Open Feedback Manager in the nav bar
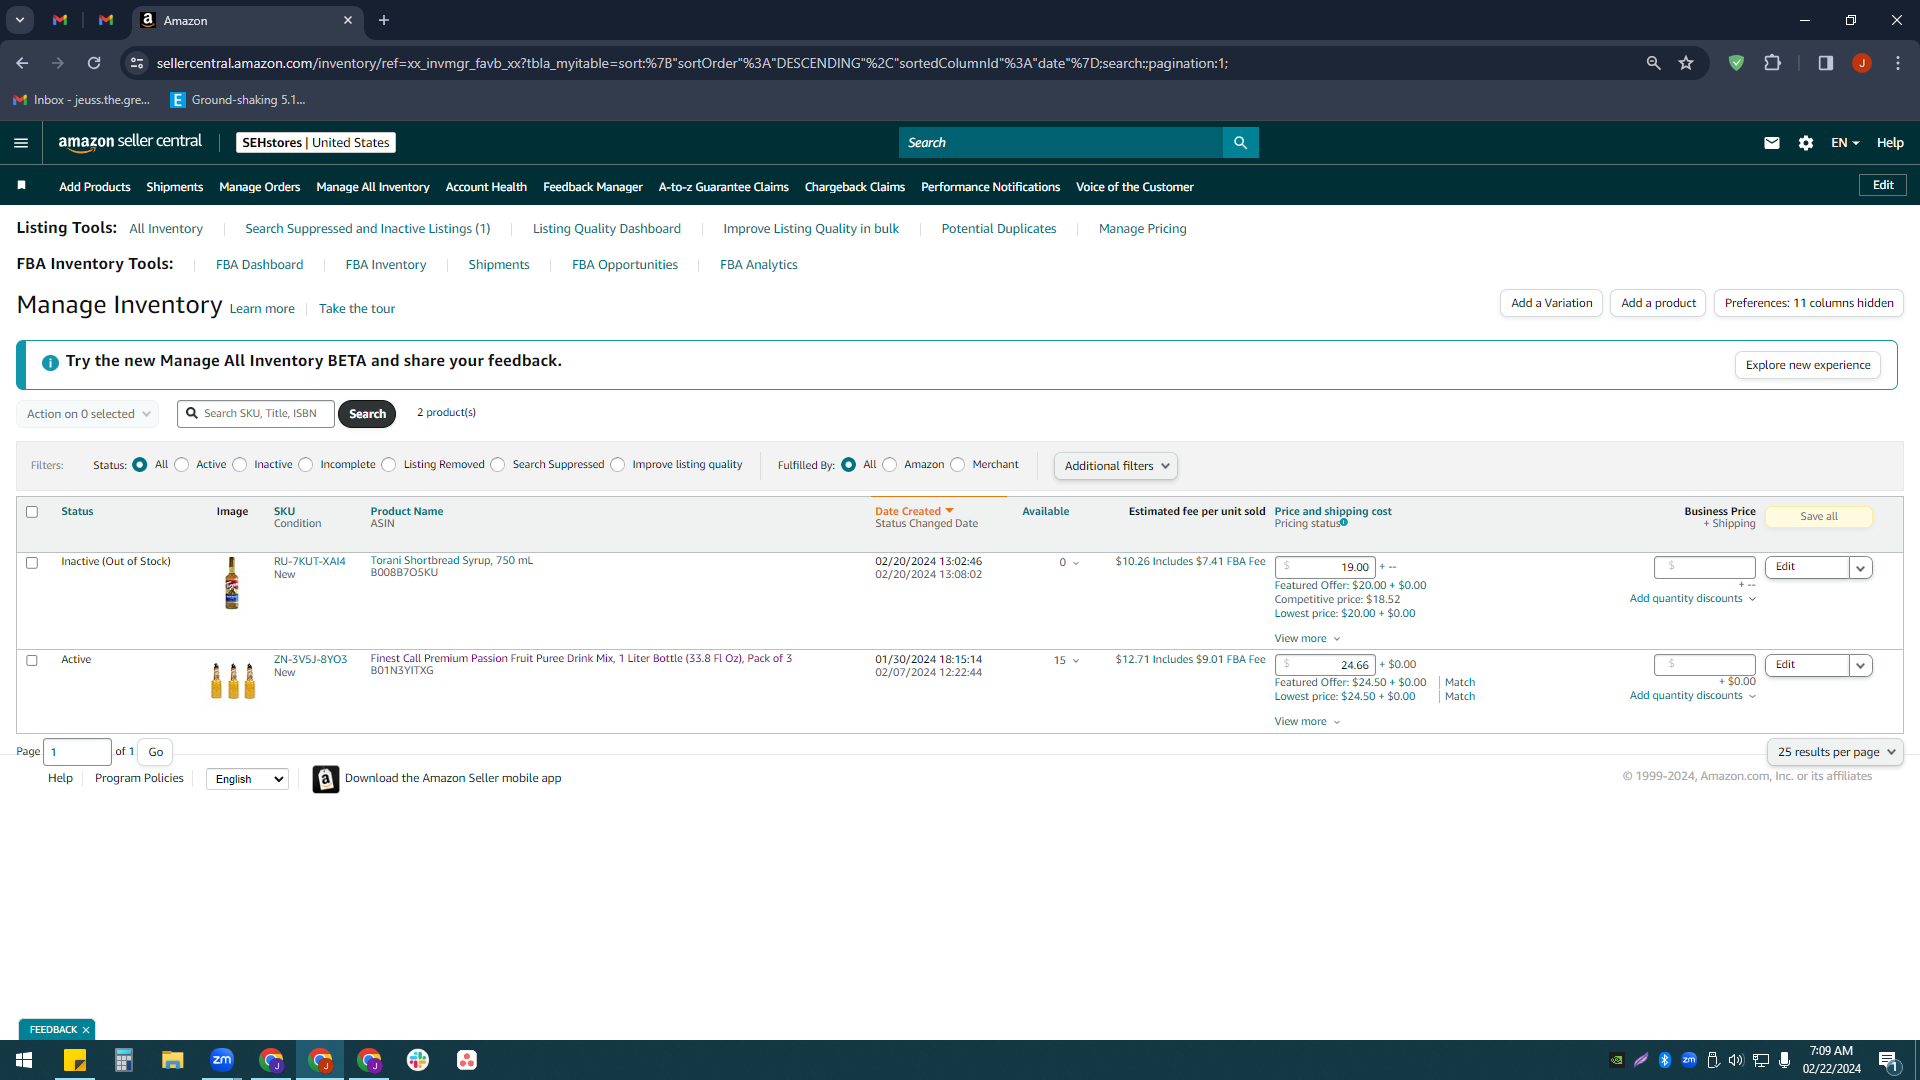 [592, 187]
